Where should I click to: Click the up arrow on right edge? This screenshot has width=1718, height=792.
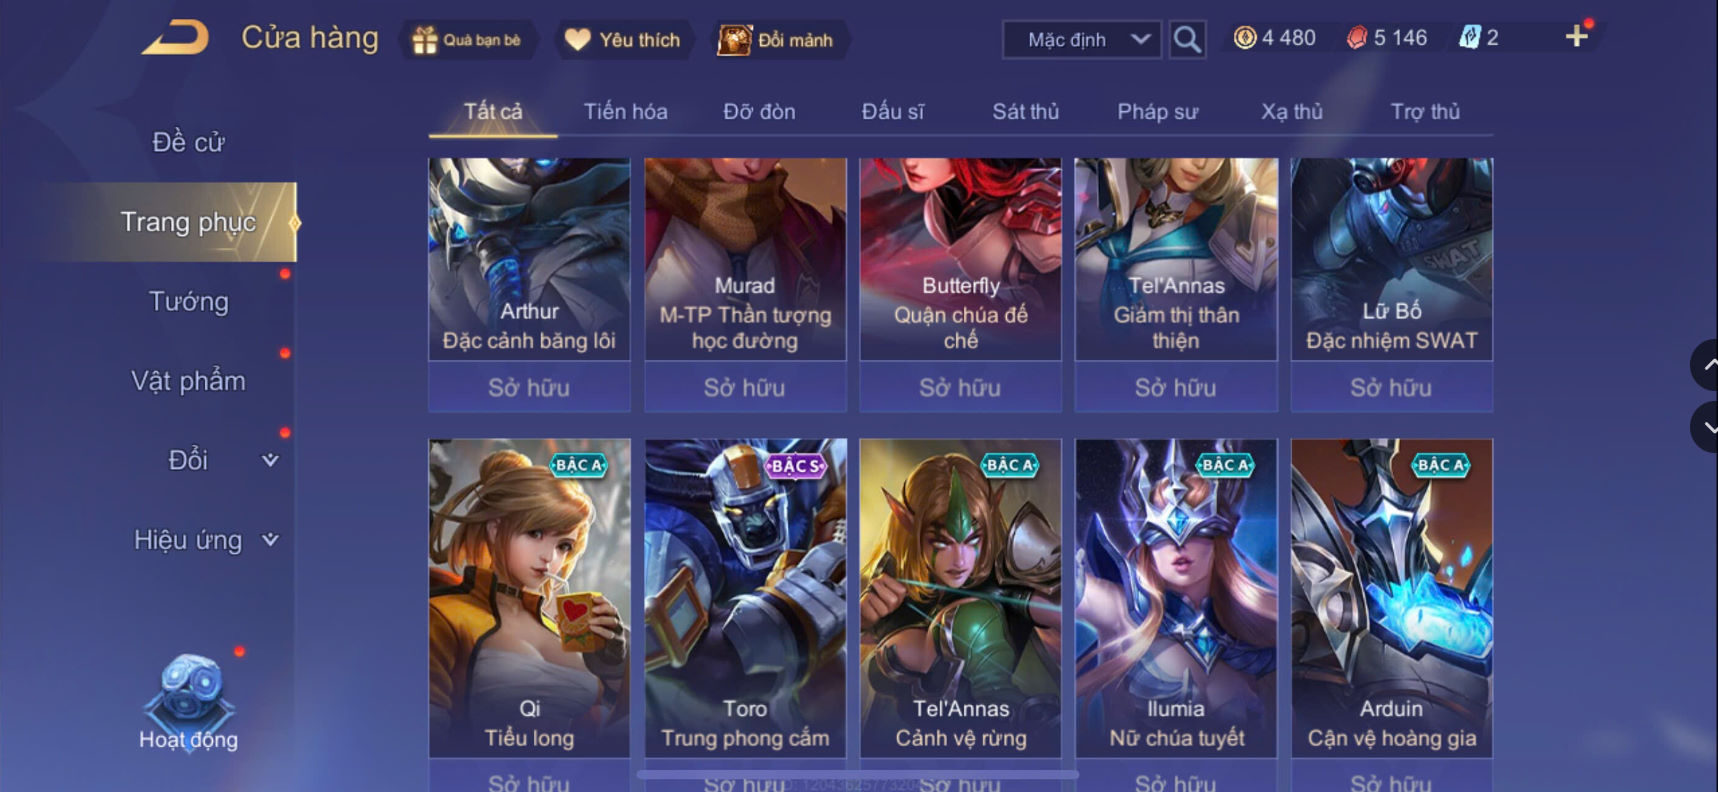click(1705, 365)
